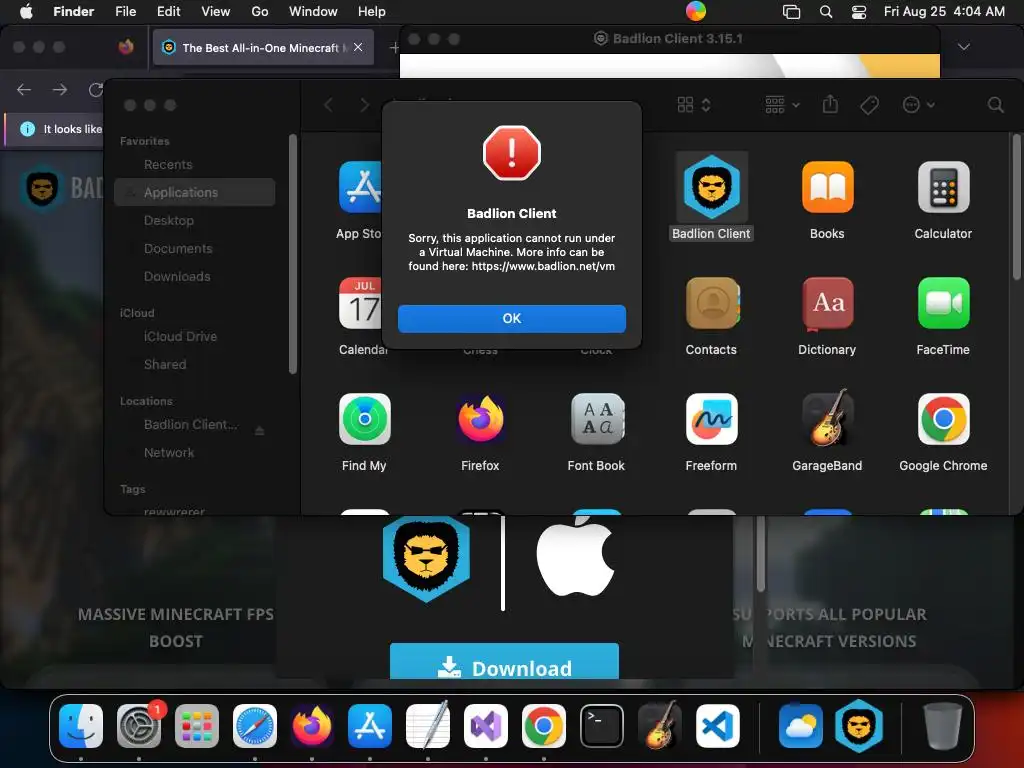Open the Window menu

point(313,11)
